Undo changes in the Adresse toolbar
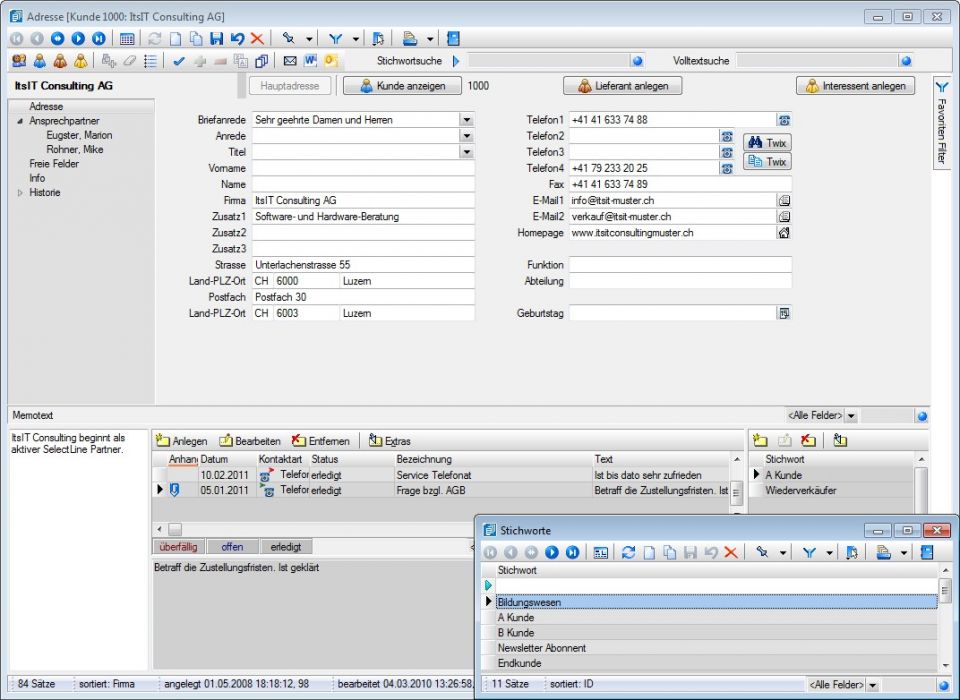960x700 pixels. pyautogui.click(x=237, y=39)
